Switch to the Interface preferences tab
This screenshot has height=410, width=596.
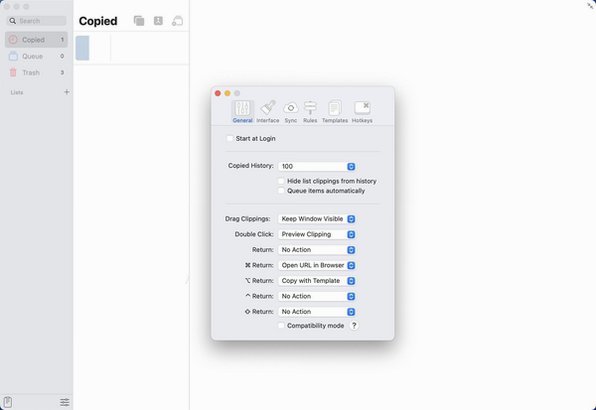(x=268, y=112)
